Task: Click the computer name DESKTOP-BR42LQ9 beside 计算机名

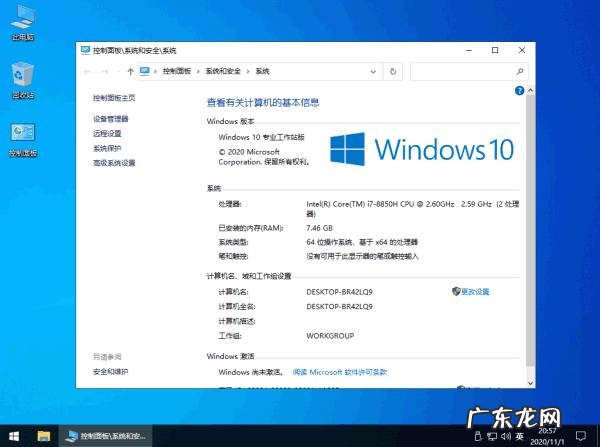Action: click(x=339, y=292)
